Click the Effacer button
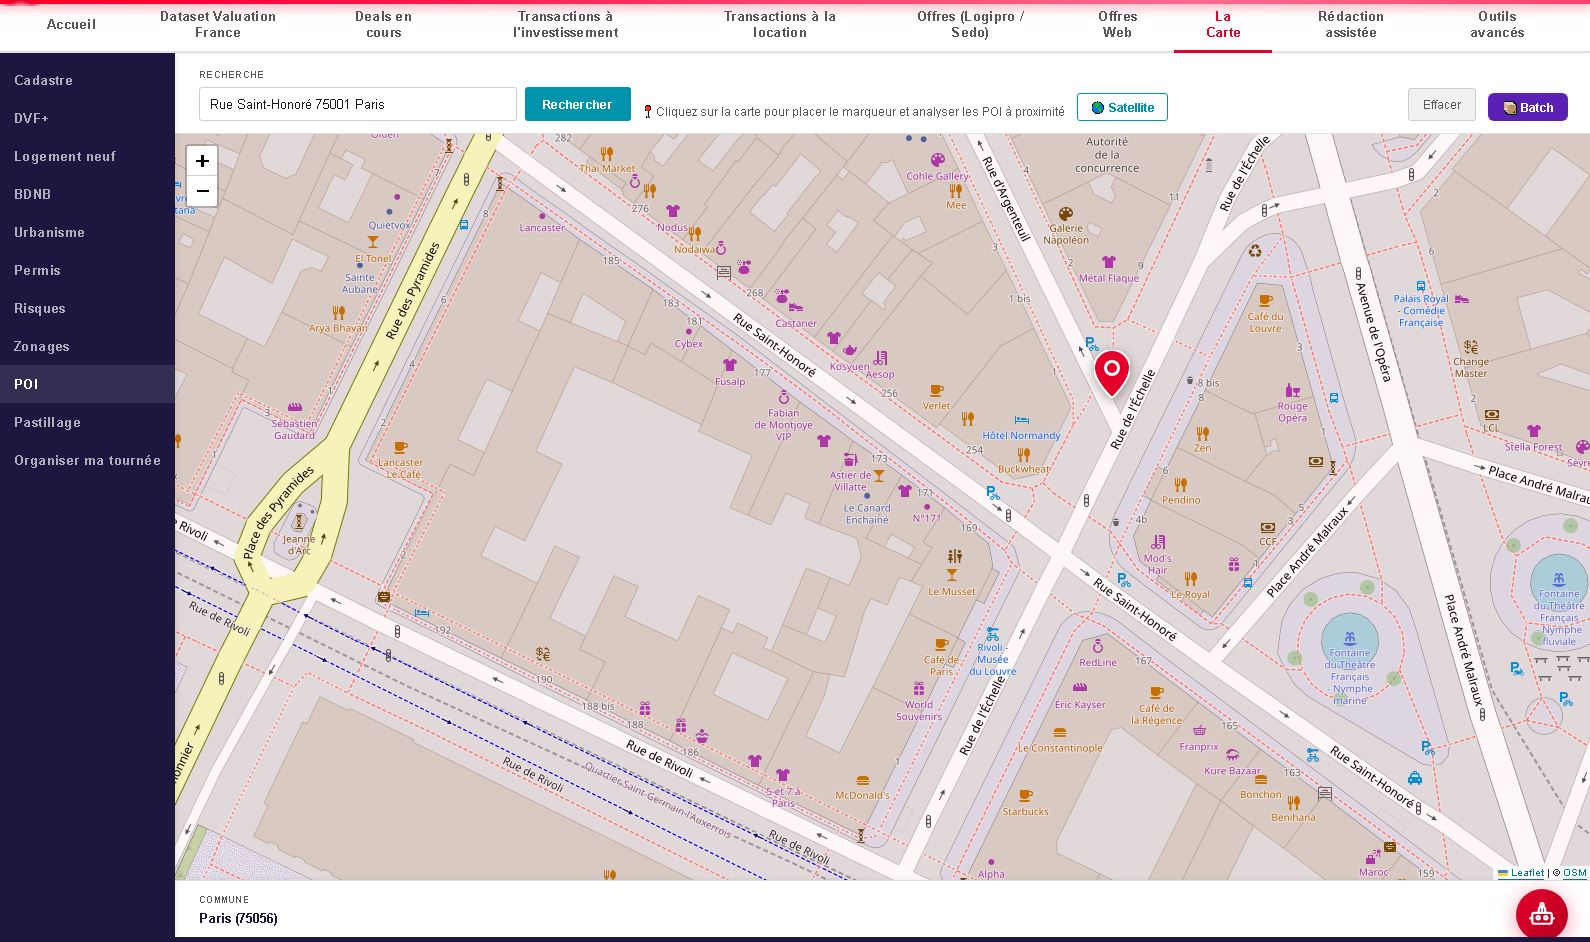1590x942 pixels. pyautogui.click(x=1442, y=104)
